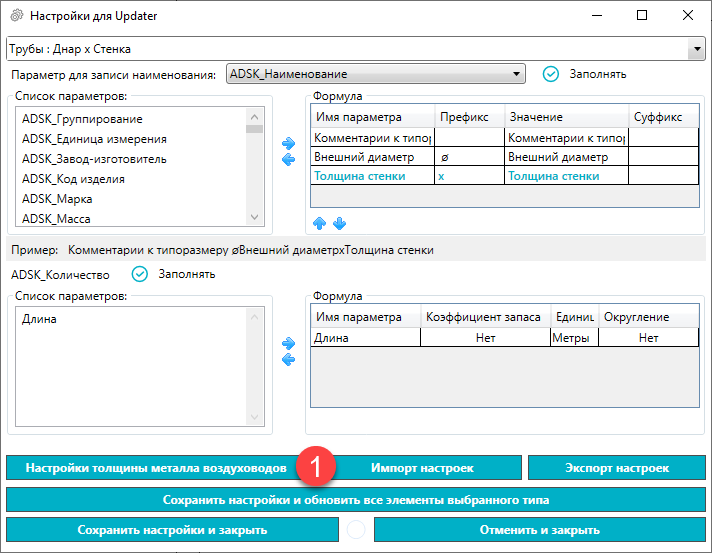Click the Суффикс column header

[663, 117]
